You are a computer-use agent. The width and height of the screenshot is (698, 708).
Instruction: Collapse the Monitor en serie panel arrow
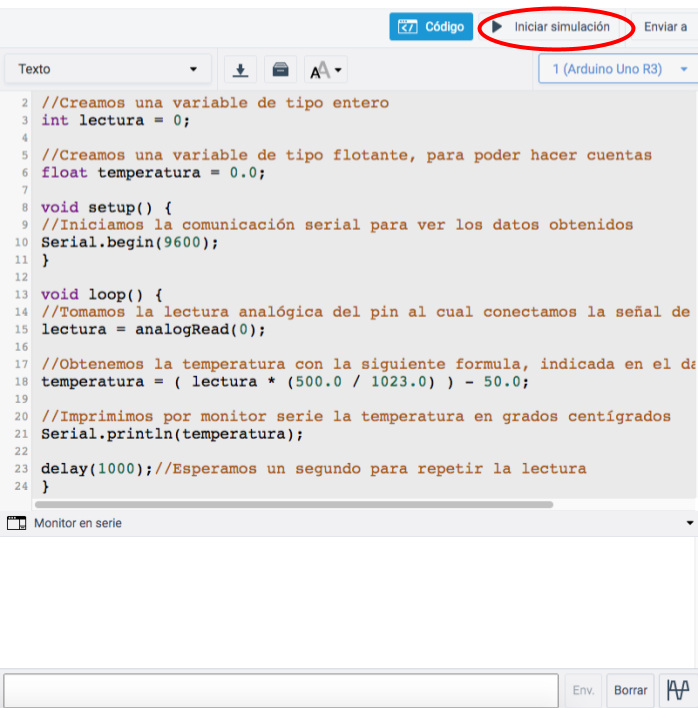click(689, 523)
